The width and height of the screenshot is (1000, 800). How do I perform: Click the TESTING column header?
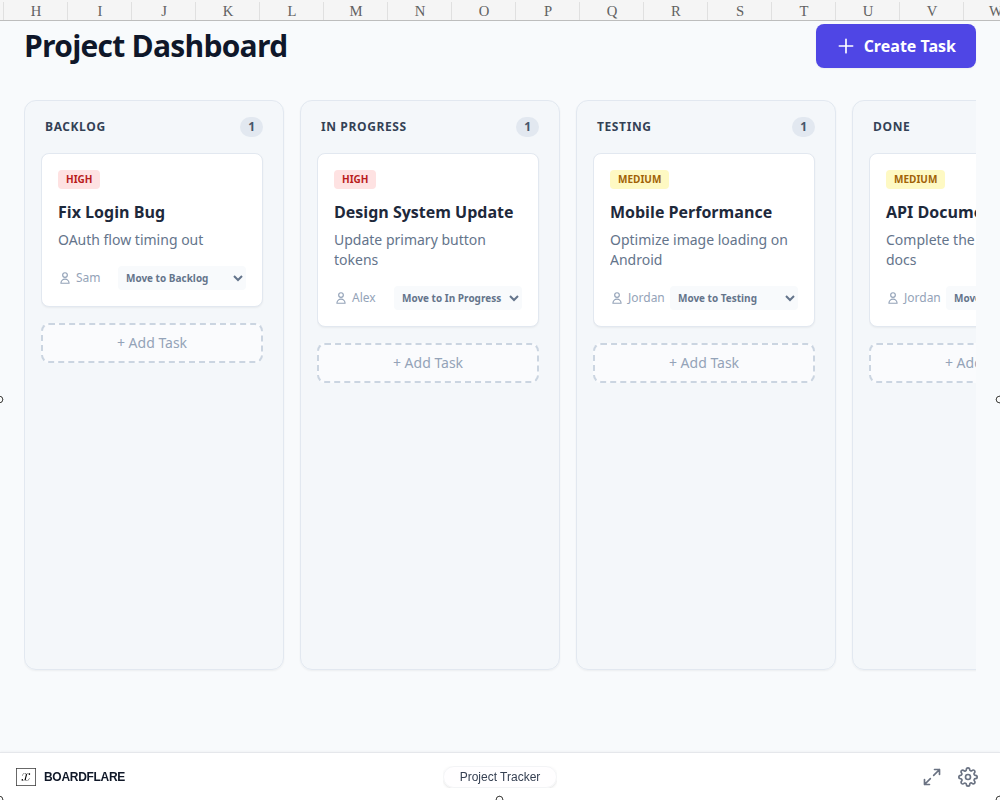624,126
